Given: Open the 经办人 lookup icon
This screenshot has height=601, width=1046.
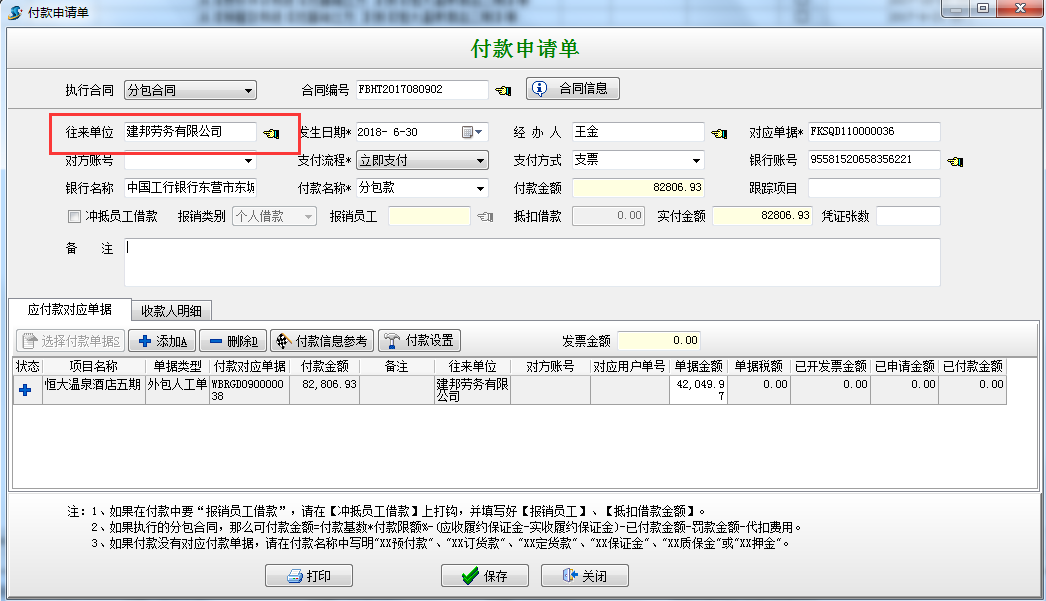Looking at the screenshot, I should tap(718, 132).
